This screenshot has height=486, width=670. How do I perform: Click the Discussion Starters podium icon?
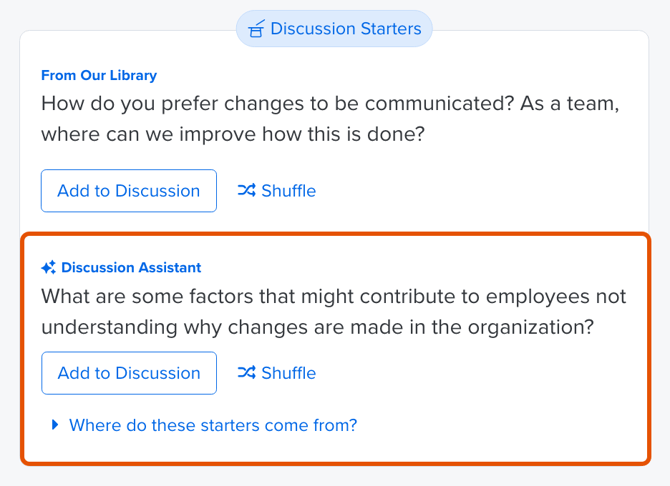pos(256,29)
